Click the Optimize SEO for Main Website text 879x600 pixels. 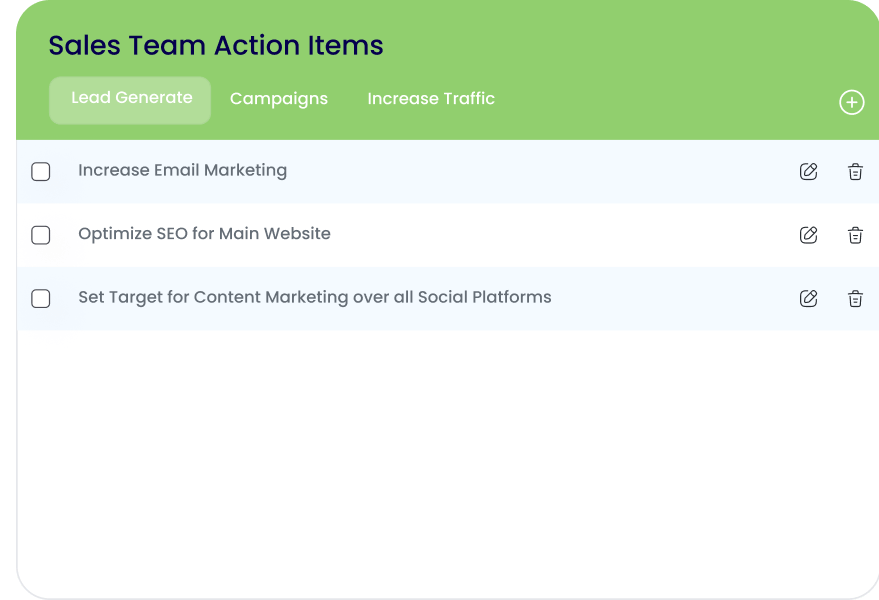tap(204, 234)
